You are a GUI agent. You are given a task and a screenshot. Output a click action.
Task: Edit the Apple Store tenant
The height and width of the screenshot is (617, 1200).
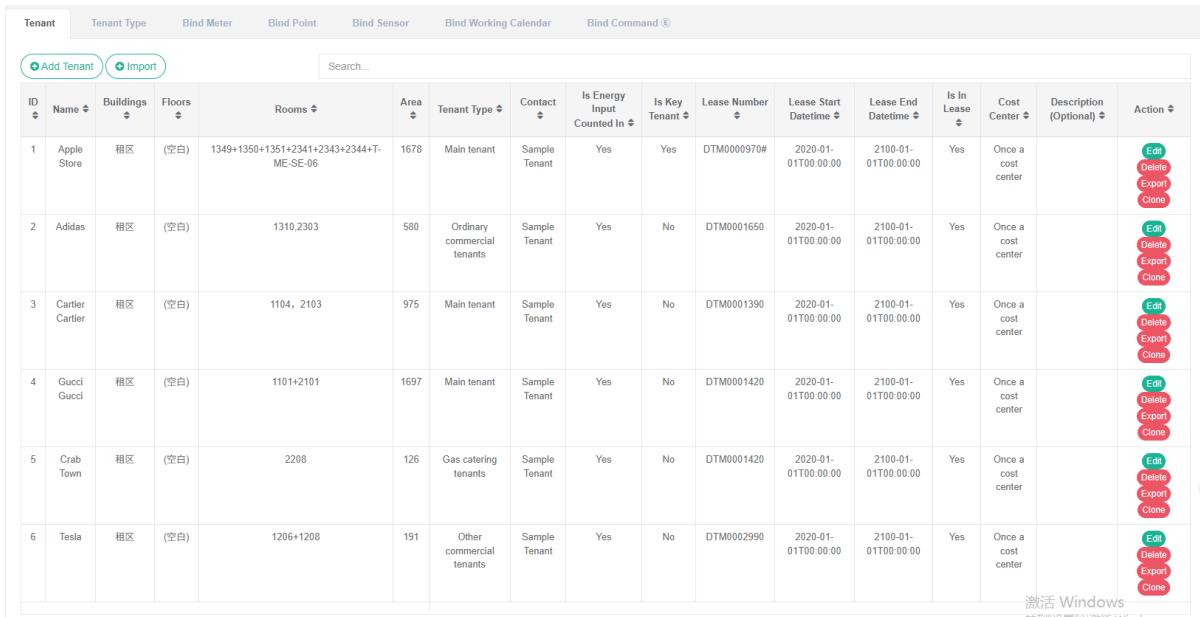[1153, 150]
